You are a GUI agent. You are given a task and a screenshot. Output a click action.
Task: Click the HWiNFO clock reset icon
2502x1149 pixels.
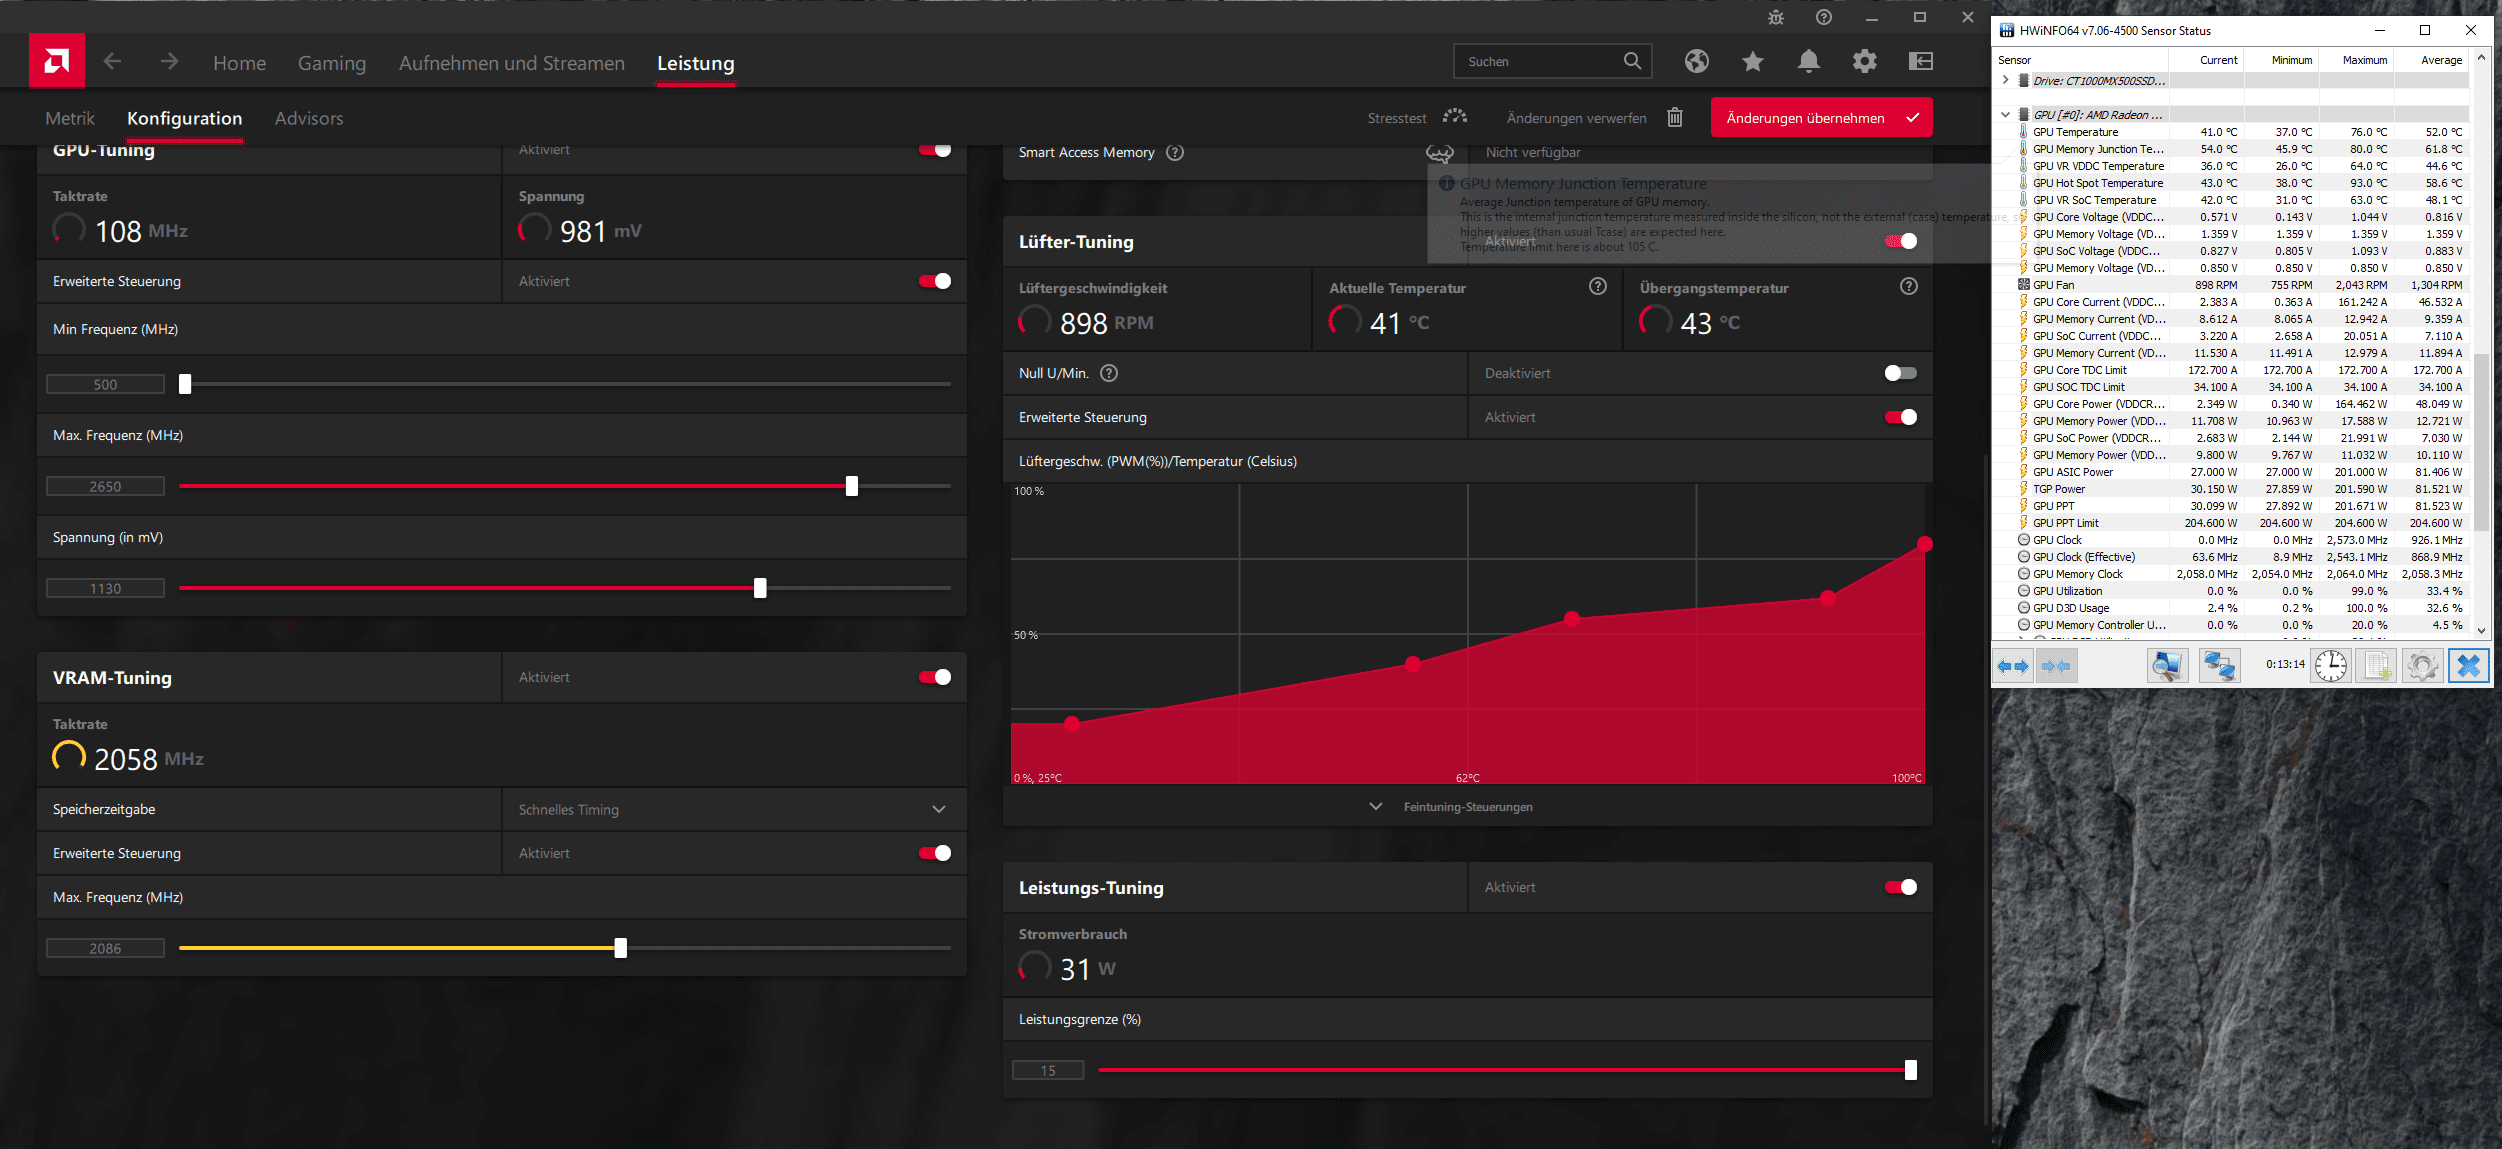[x=2330, y=665]
